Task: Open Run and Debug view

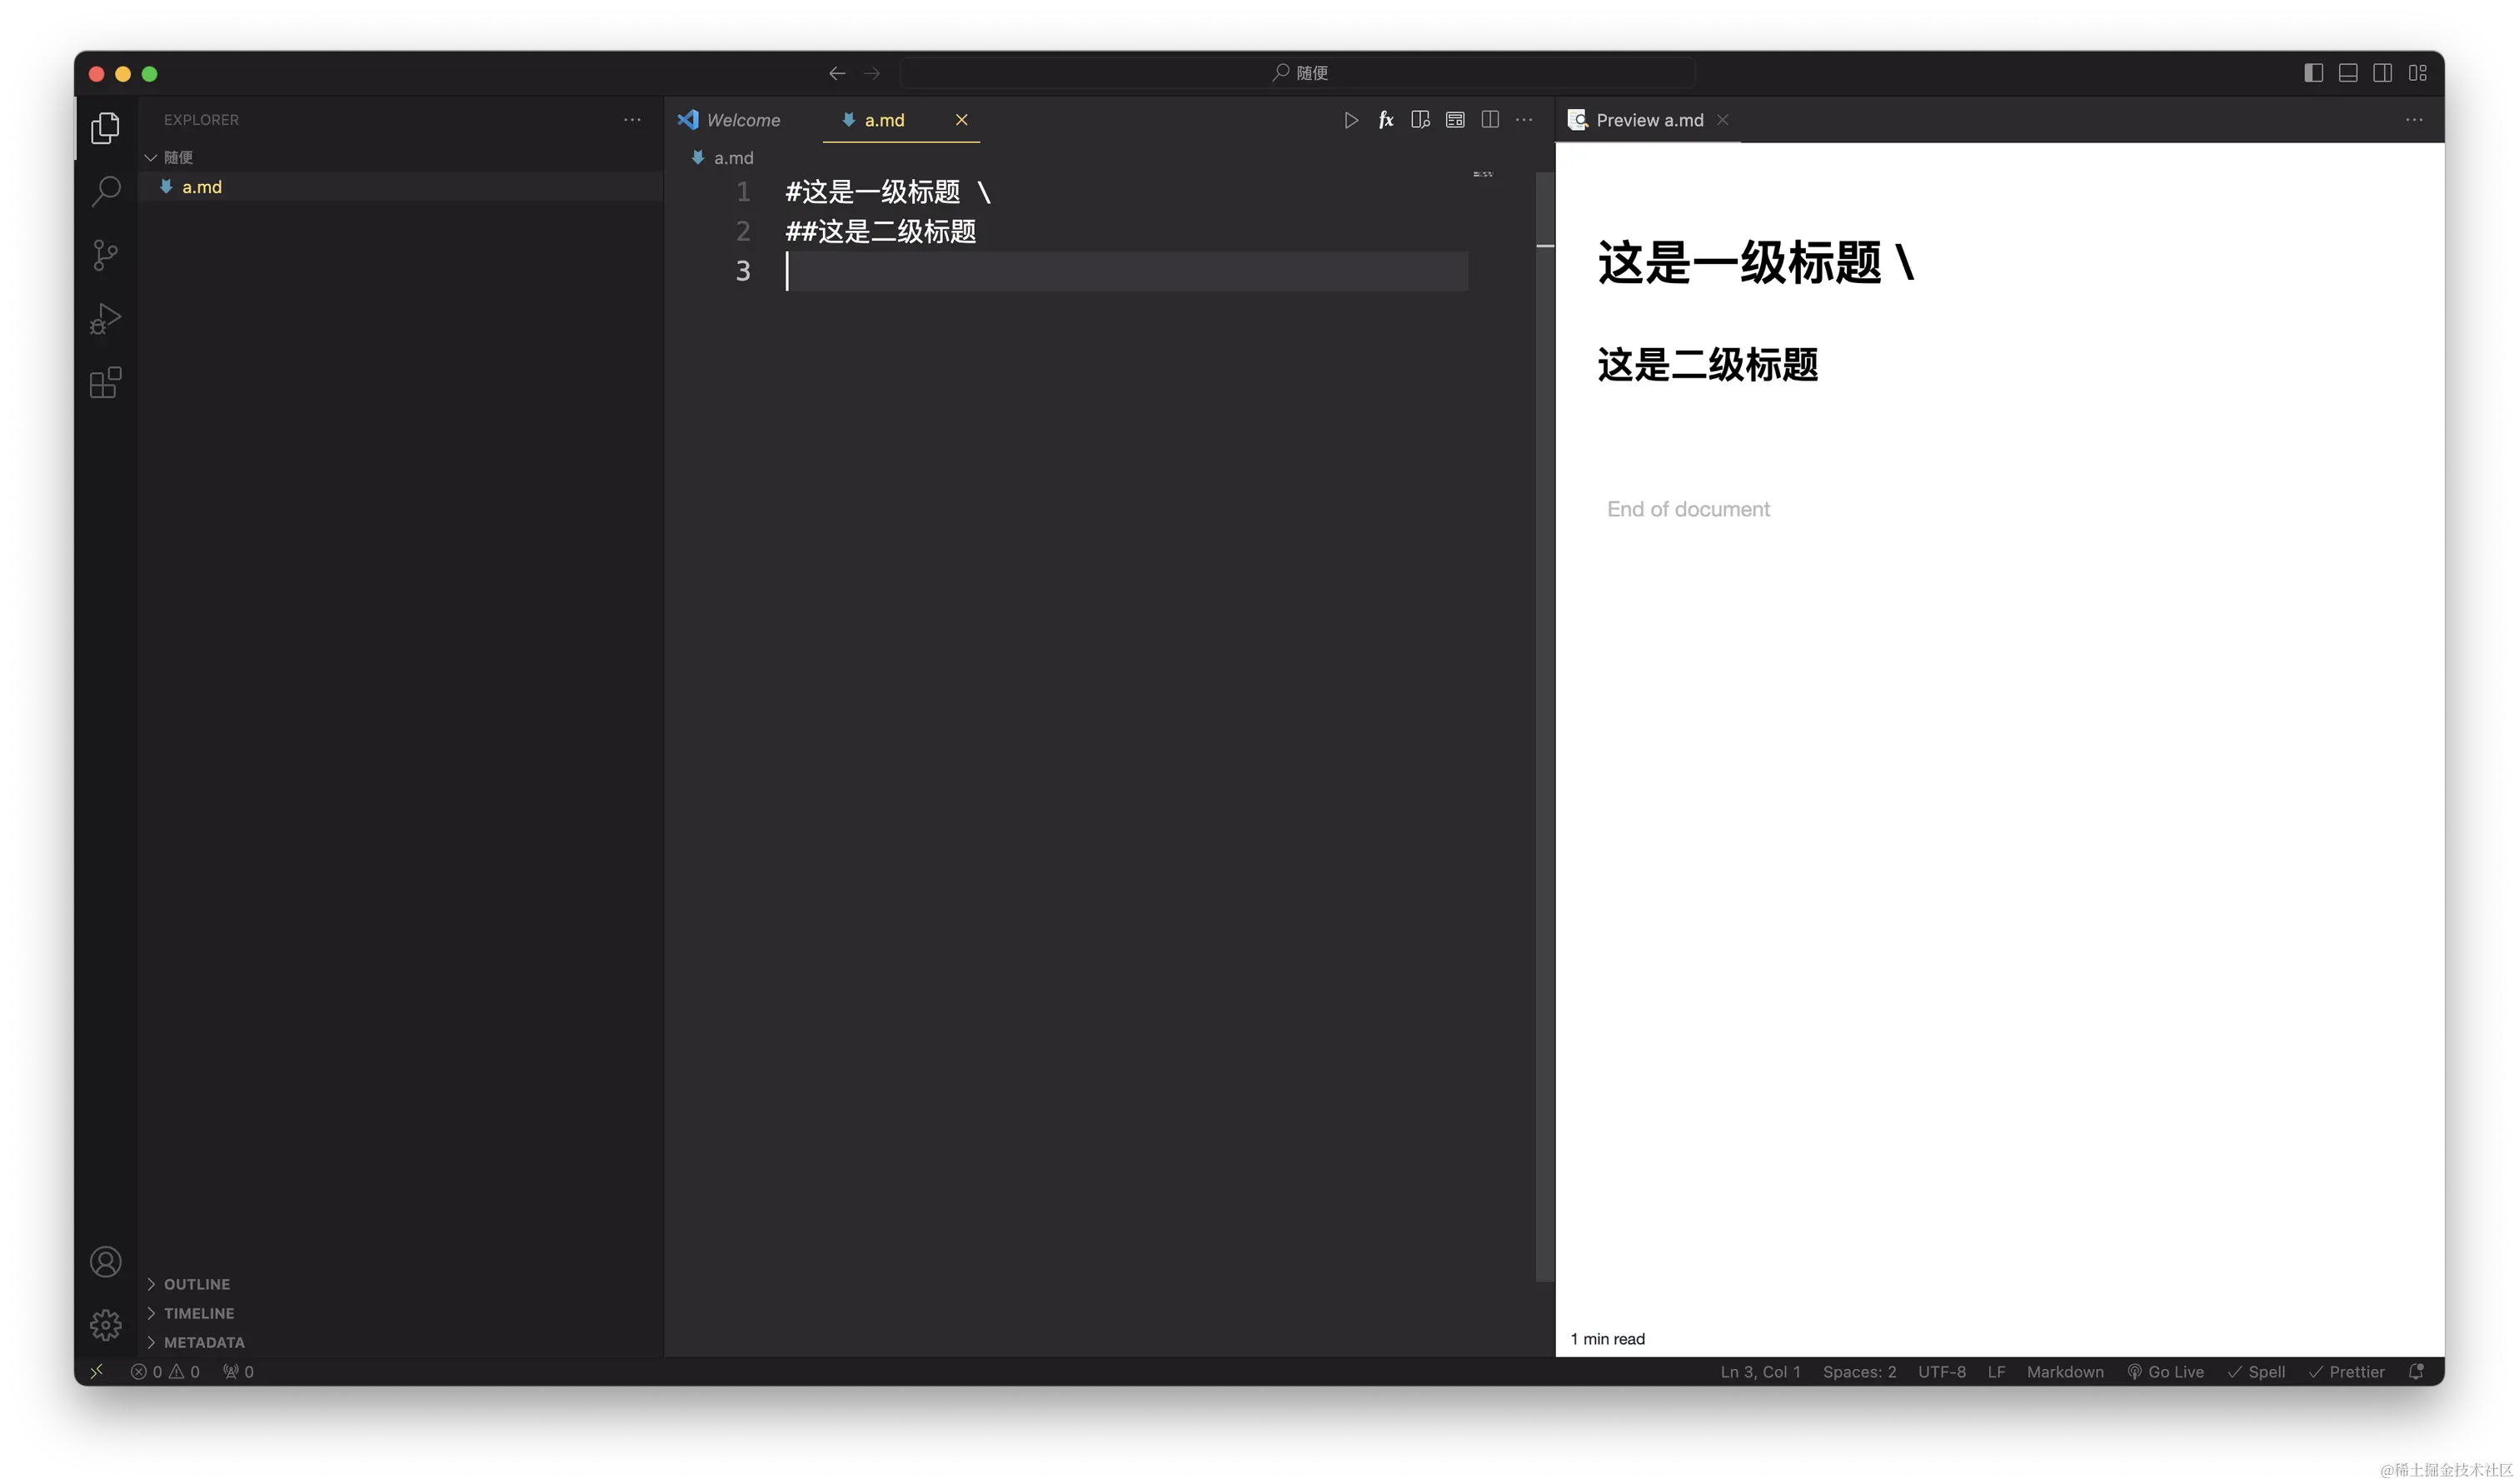Action: pyautogui.click(x=105, y=319)
